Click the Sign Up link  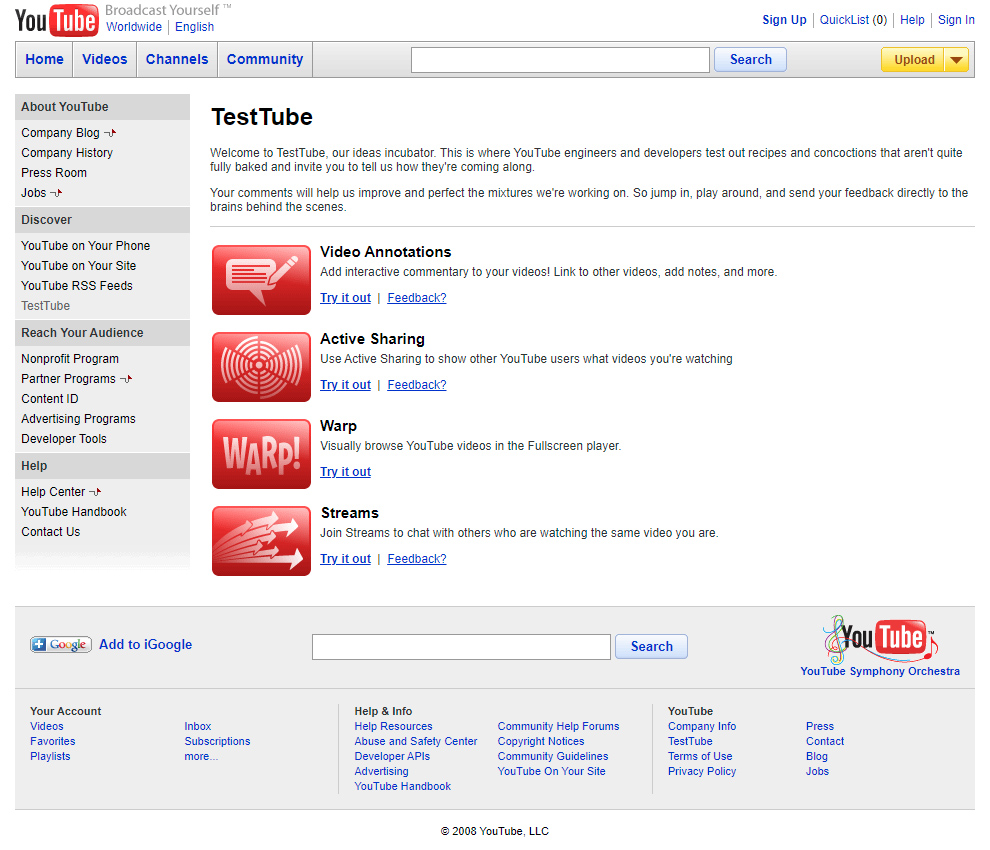(784, 20)
